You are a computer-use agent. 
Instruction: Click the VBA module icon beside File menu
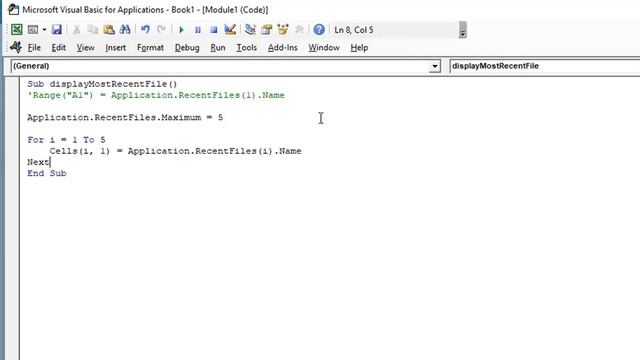click(x=16, y=47)
